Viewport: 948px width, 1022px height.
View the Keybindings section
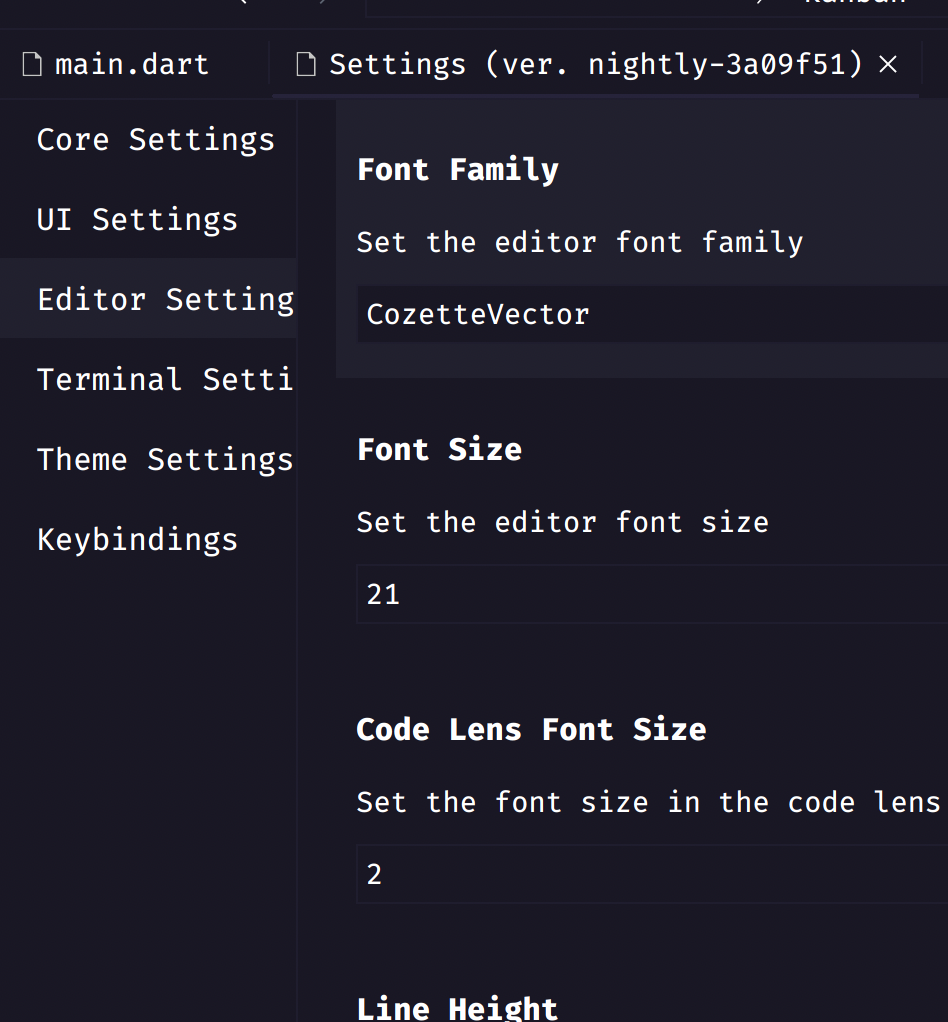pos(137,539)
